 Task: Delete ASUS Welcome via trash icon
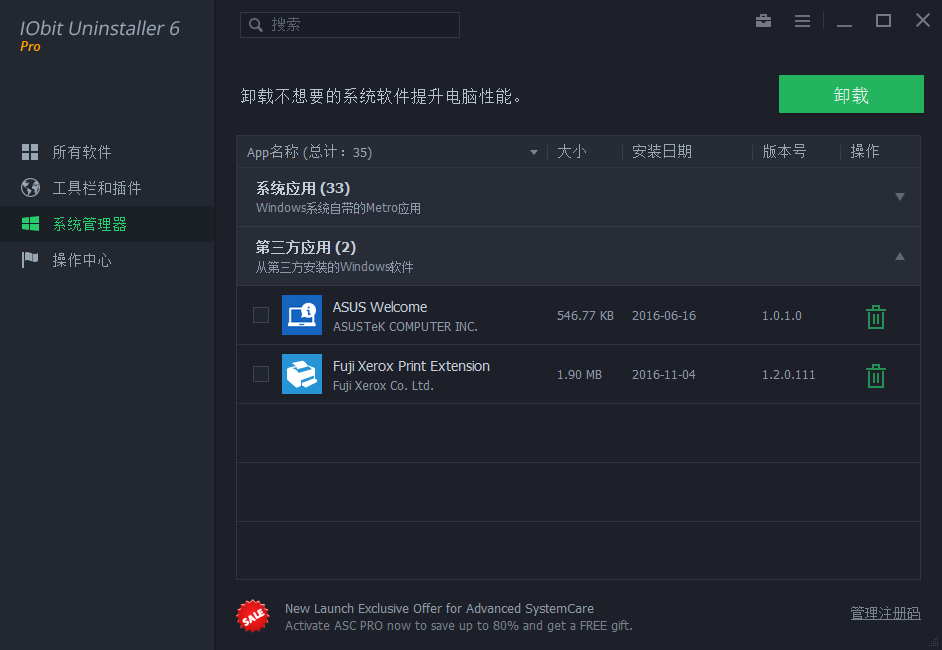(875, 317)
